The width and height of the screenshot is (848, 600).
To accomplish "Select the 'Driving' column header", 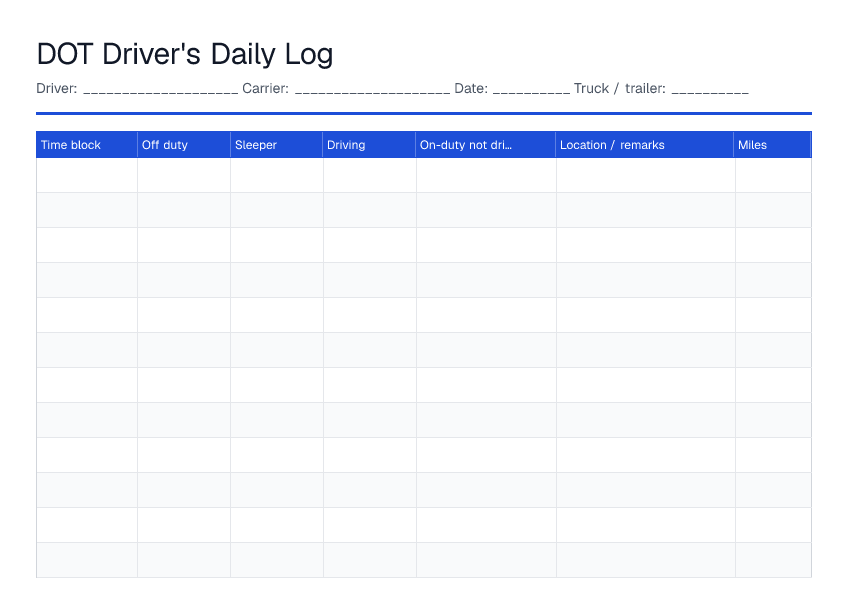I will pos(369,145).
